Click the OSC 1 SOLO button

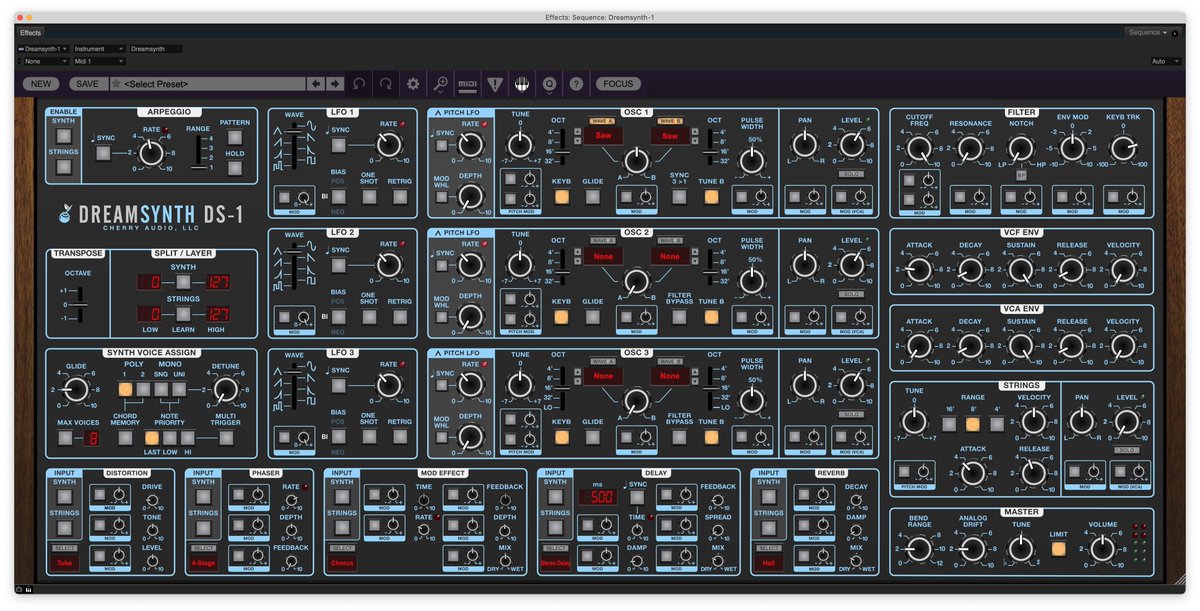[851, 175]
